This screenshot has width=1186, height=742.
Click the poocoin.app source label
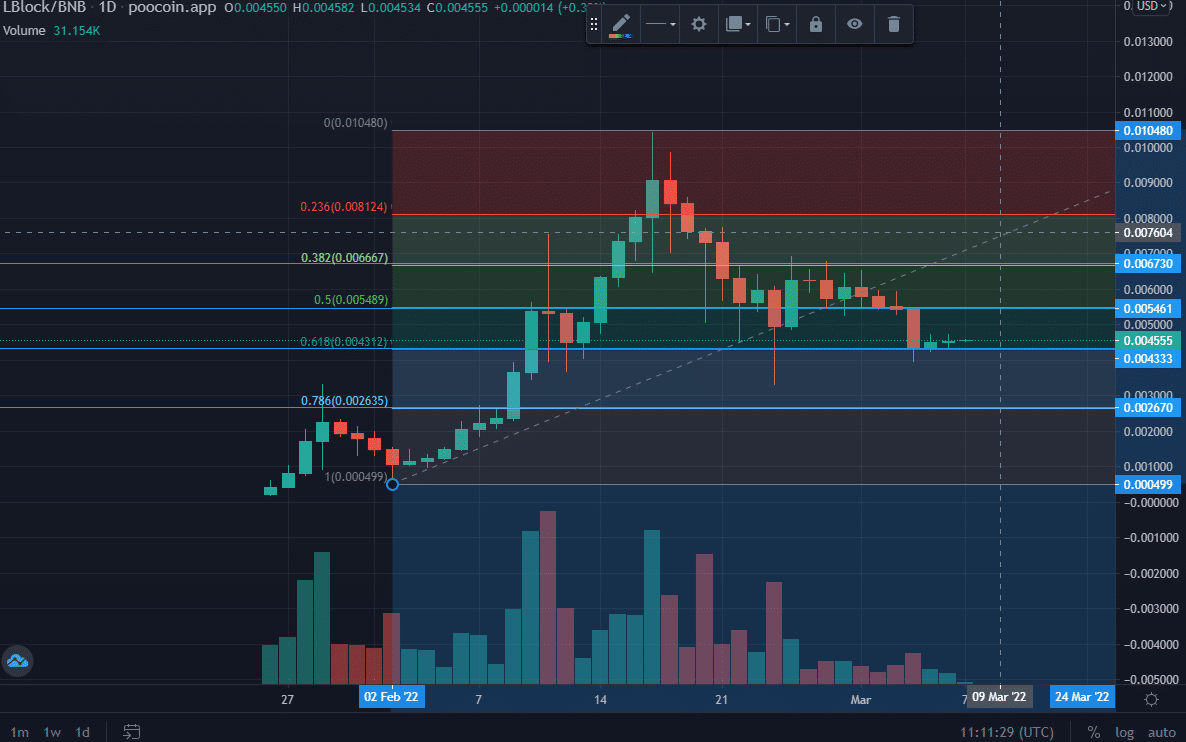[172, 7]
